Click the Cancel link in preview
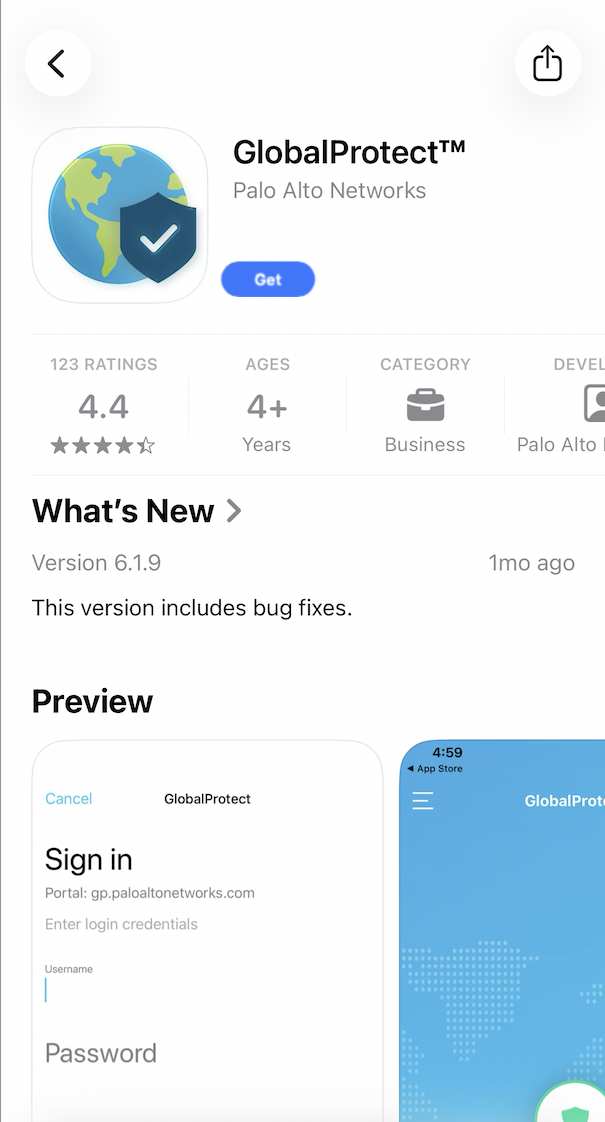Screen dimensions: 605x1122 pyautogui.click(x=69, y=799)
